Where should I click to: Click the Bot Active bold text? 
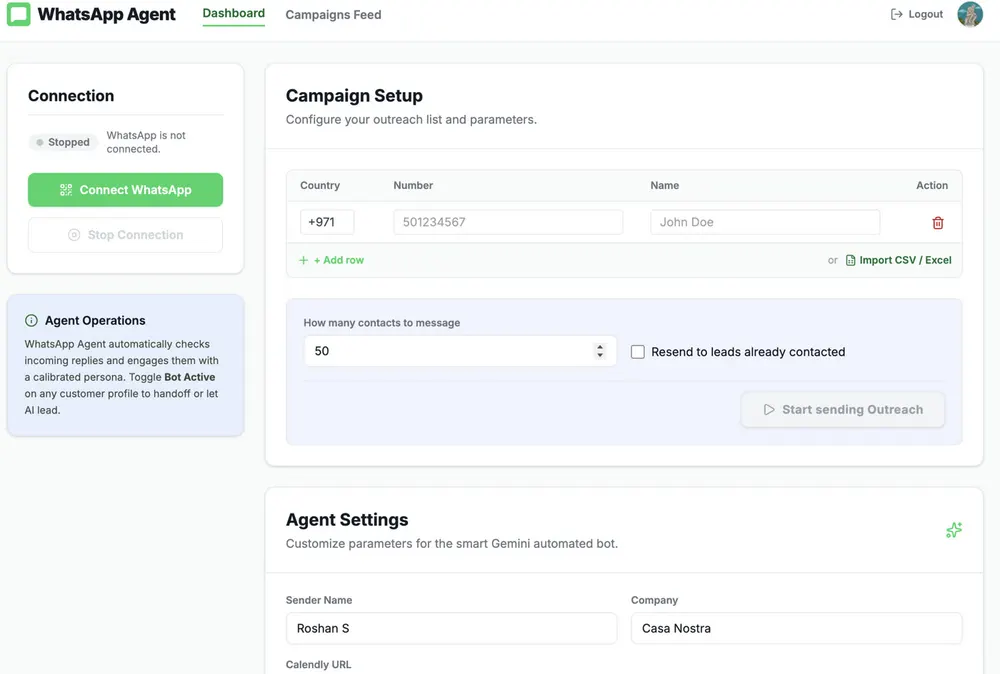click(189, 377)
